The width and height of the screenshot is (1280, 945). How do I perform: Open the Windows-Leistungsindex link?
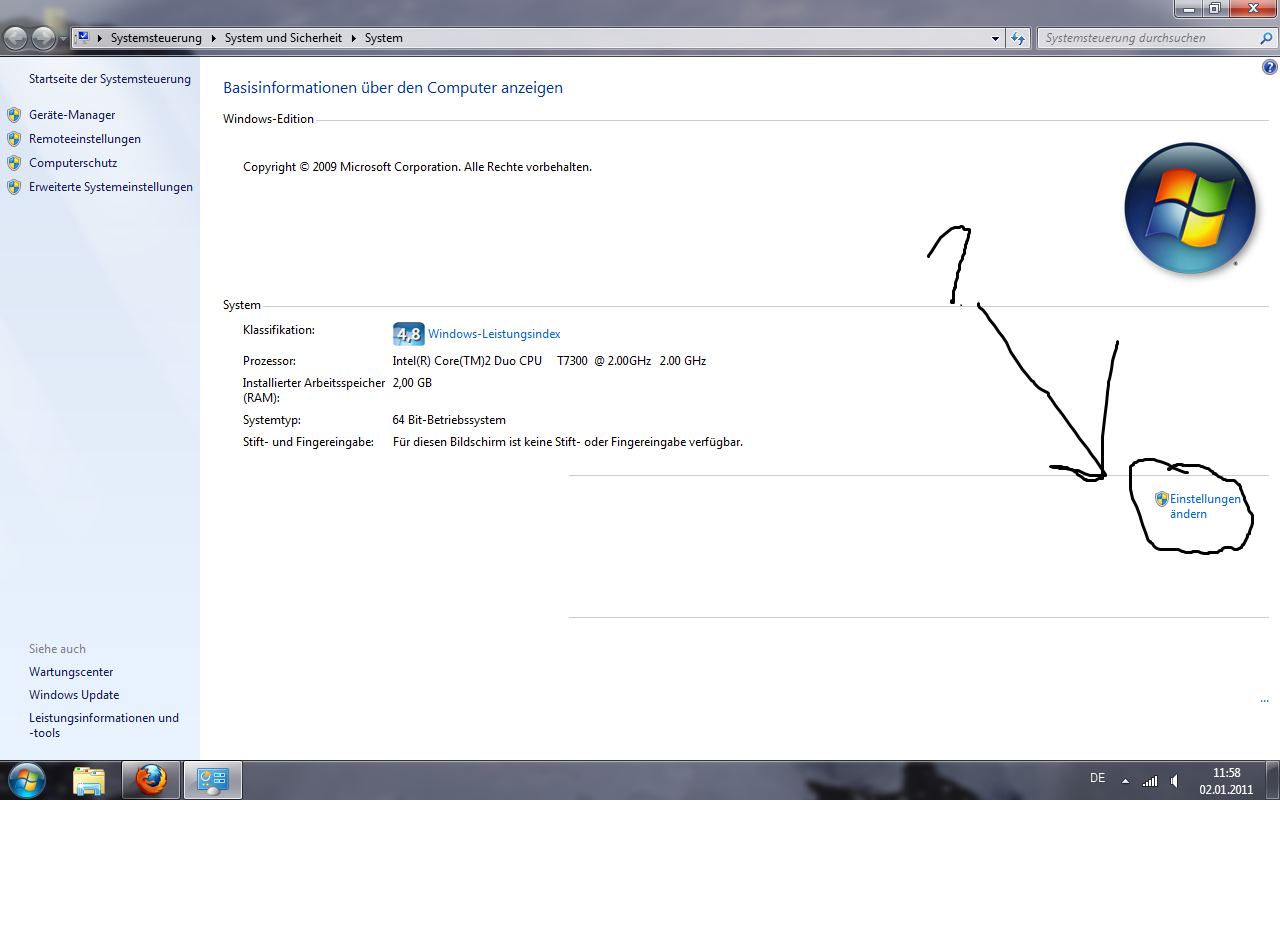(494, 334)
